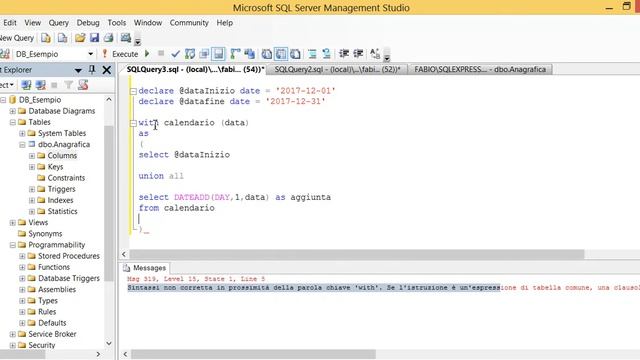Click the second new-query document icon
The image size is (640, 360).
click(62, 38)
